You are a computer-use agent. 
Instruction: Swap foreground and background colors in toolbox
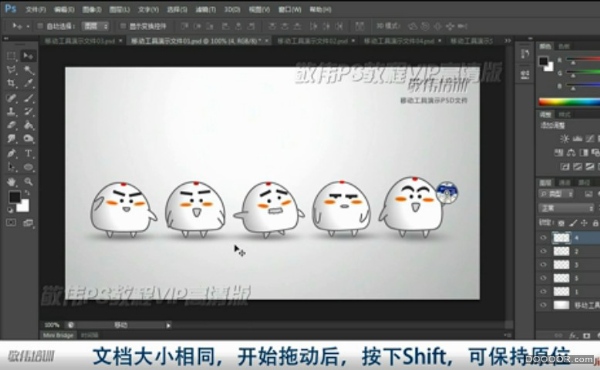pos(27,193)
